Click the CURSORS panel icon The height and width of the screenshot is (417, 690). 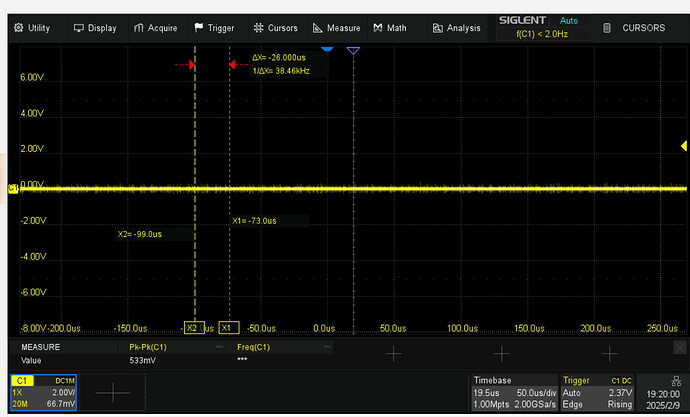[x=607, y=28]
